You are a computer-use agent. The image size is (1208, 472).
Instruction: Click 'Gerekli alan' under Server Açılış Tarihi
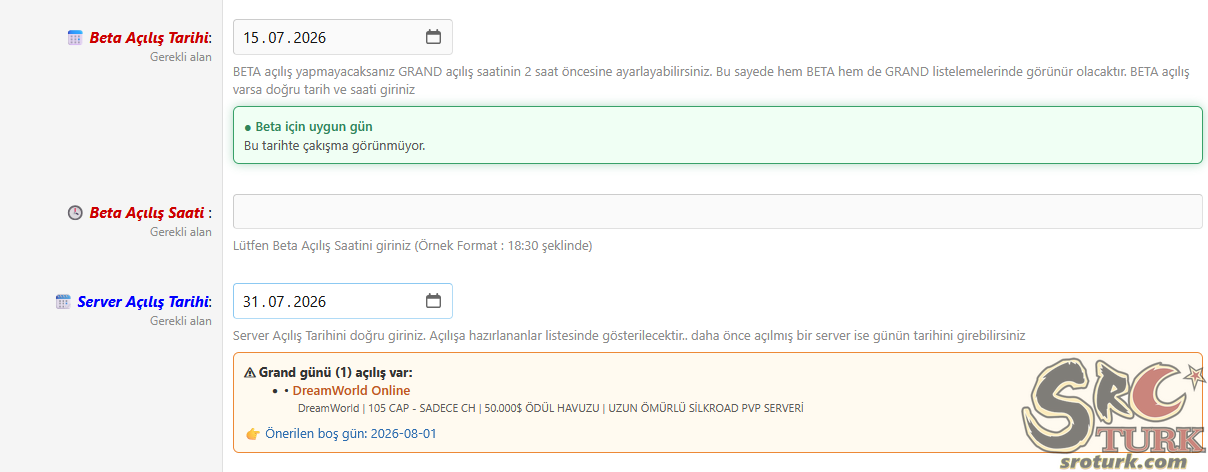point(181,321)
